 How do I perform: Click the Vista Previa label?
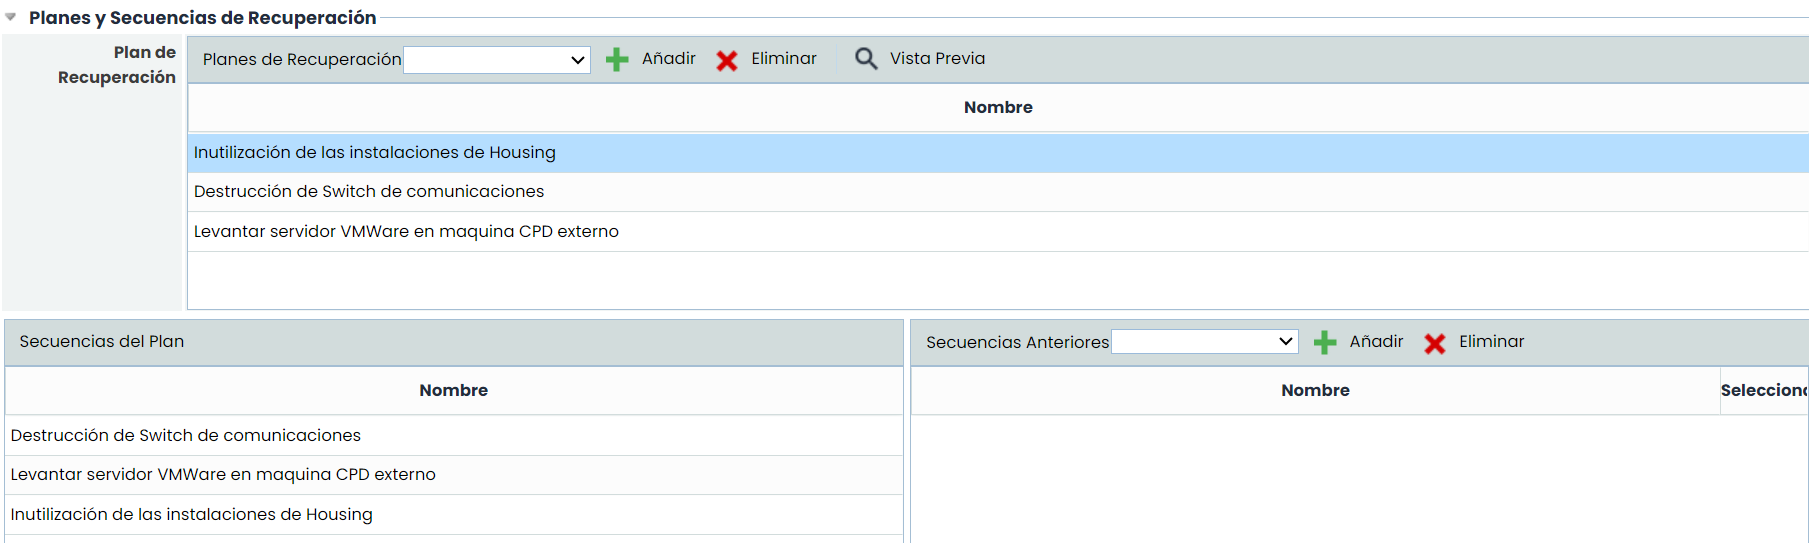click(x=937, y=59)
